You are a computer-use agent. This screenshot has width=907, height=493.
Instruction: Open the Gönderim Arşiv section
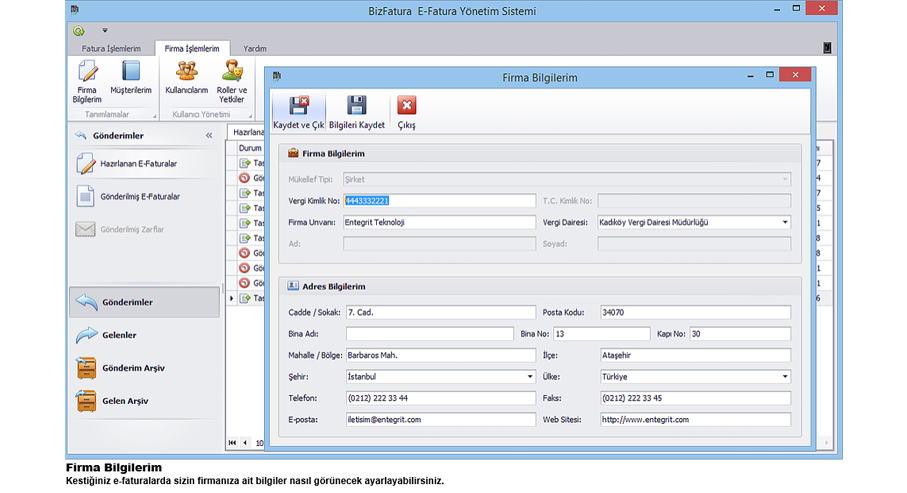click(x=132, y=368)
